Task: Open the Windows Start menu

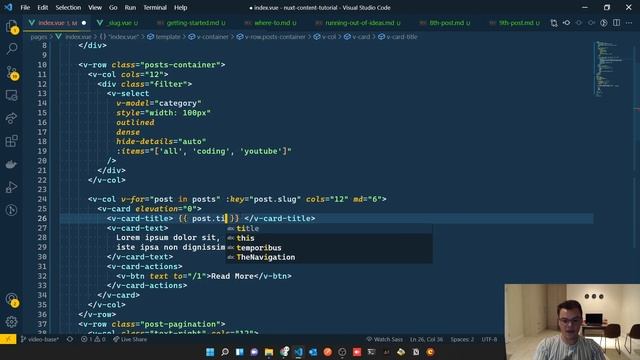Action: (210, 352)
